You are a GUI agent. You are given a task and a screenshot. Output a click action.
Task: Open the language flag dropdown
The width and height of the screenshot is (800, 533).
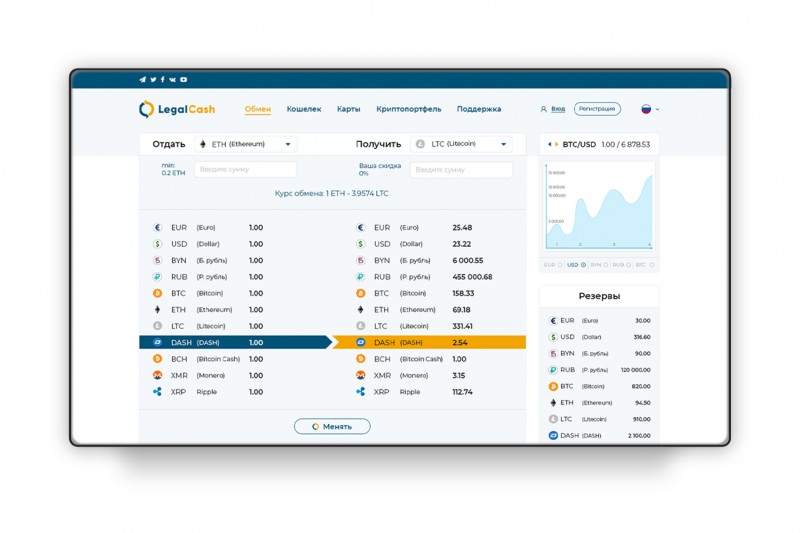650,109
